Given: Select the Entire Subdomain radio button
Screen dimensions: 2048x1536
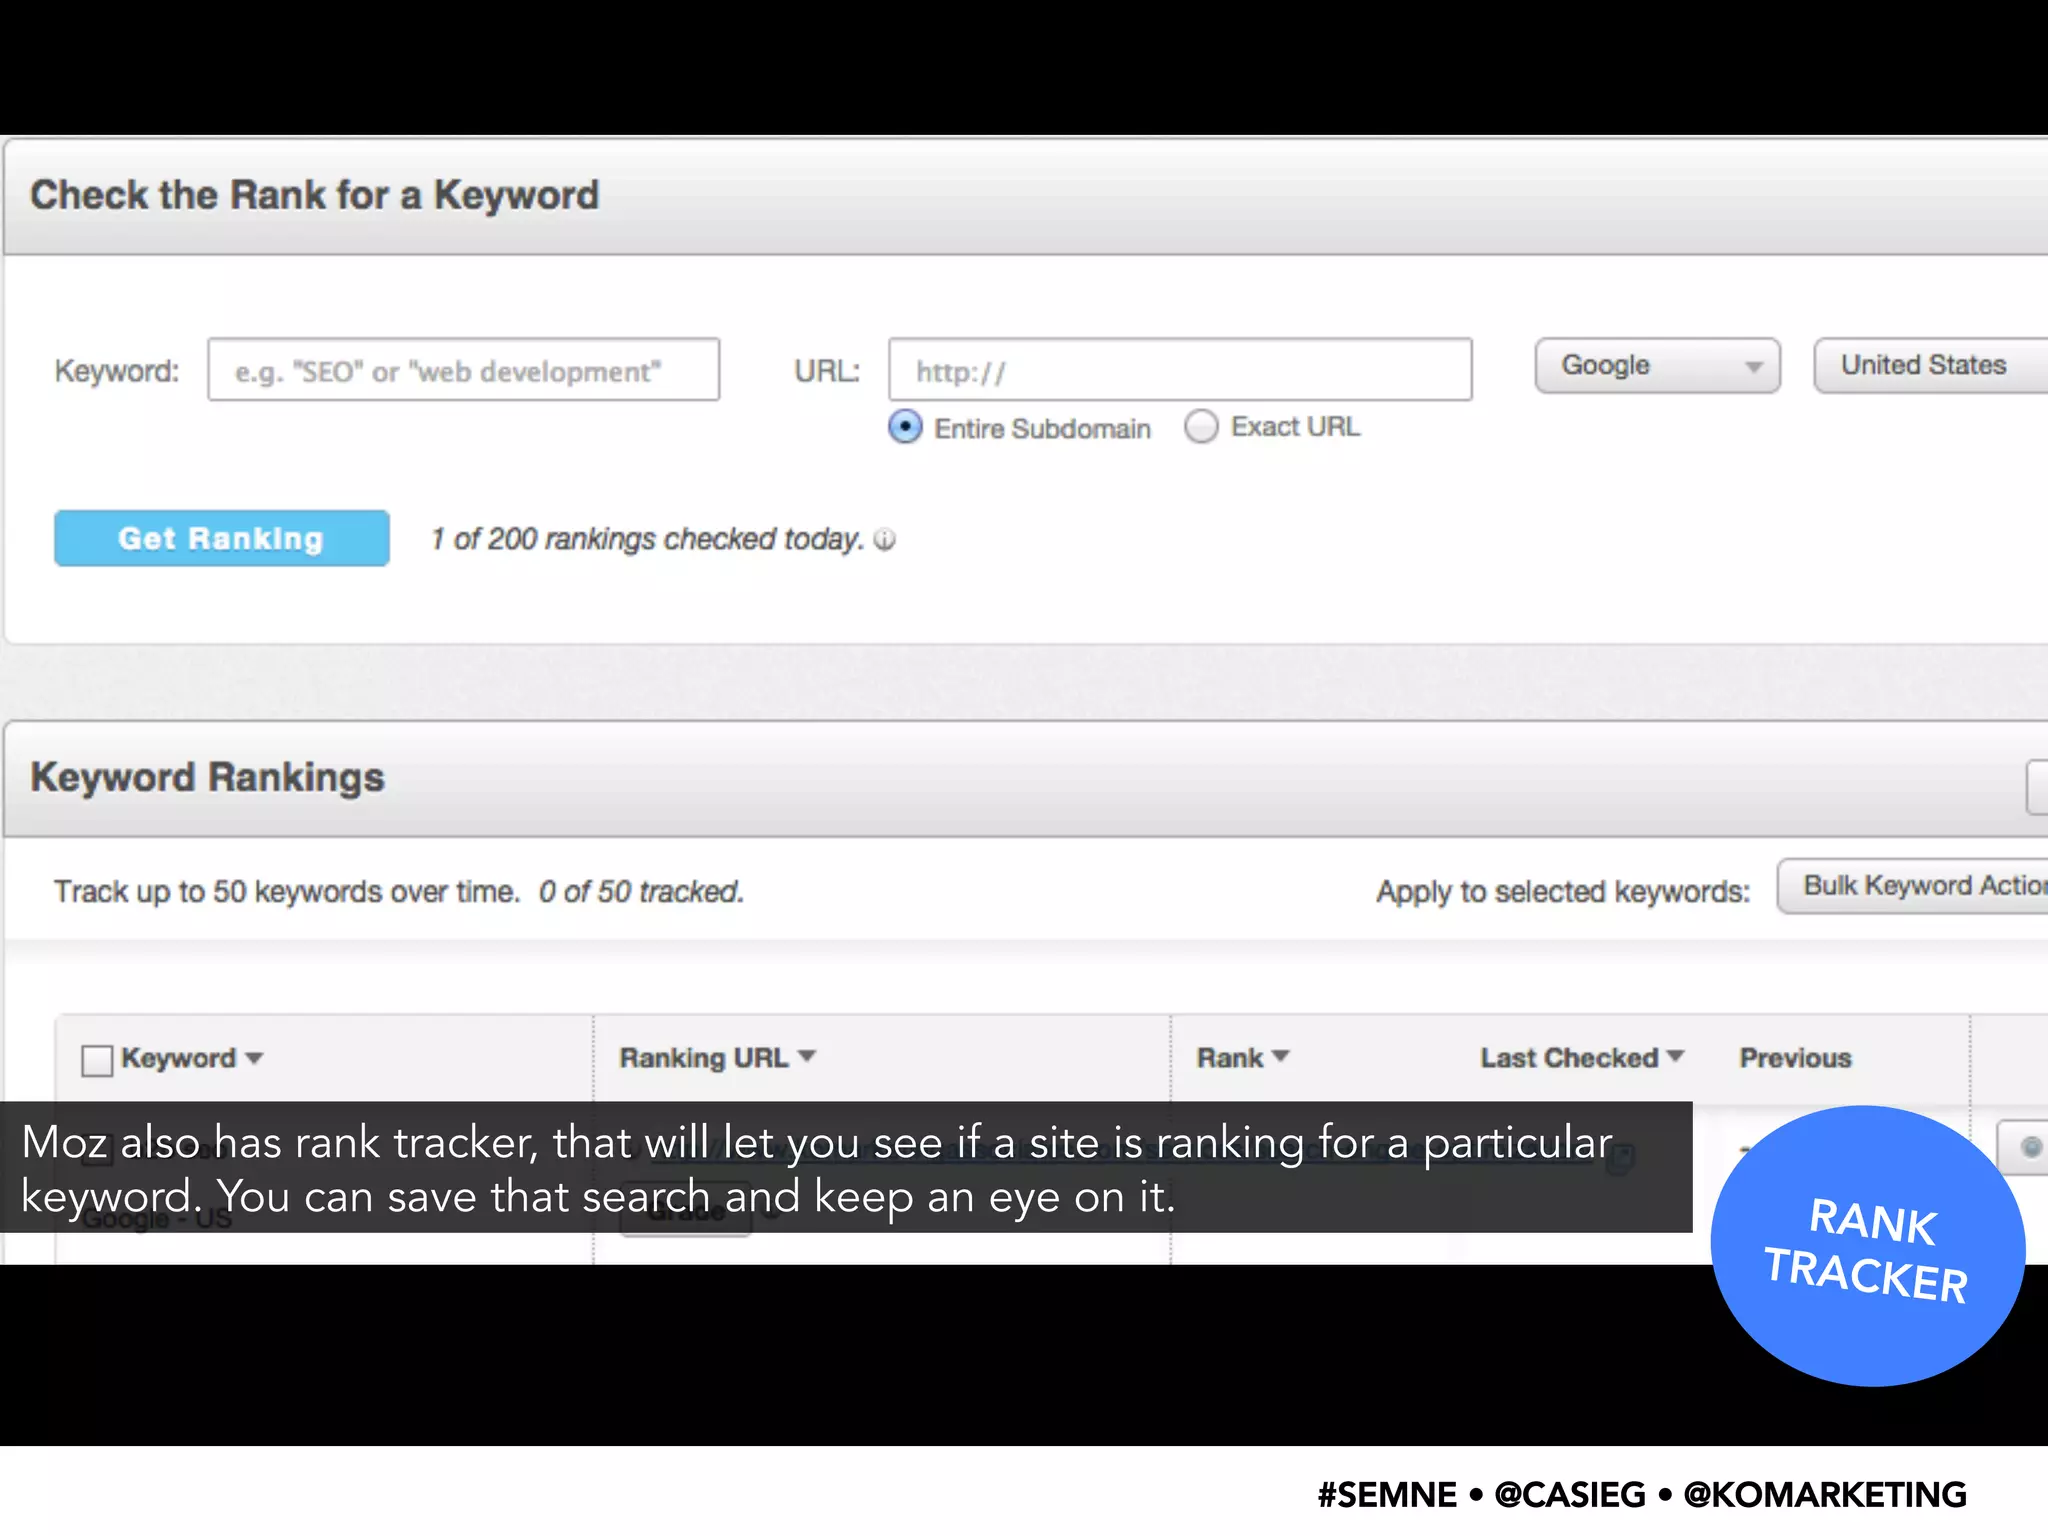Looking at the screenshot, I should click(x=905, y=427).
